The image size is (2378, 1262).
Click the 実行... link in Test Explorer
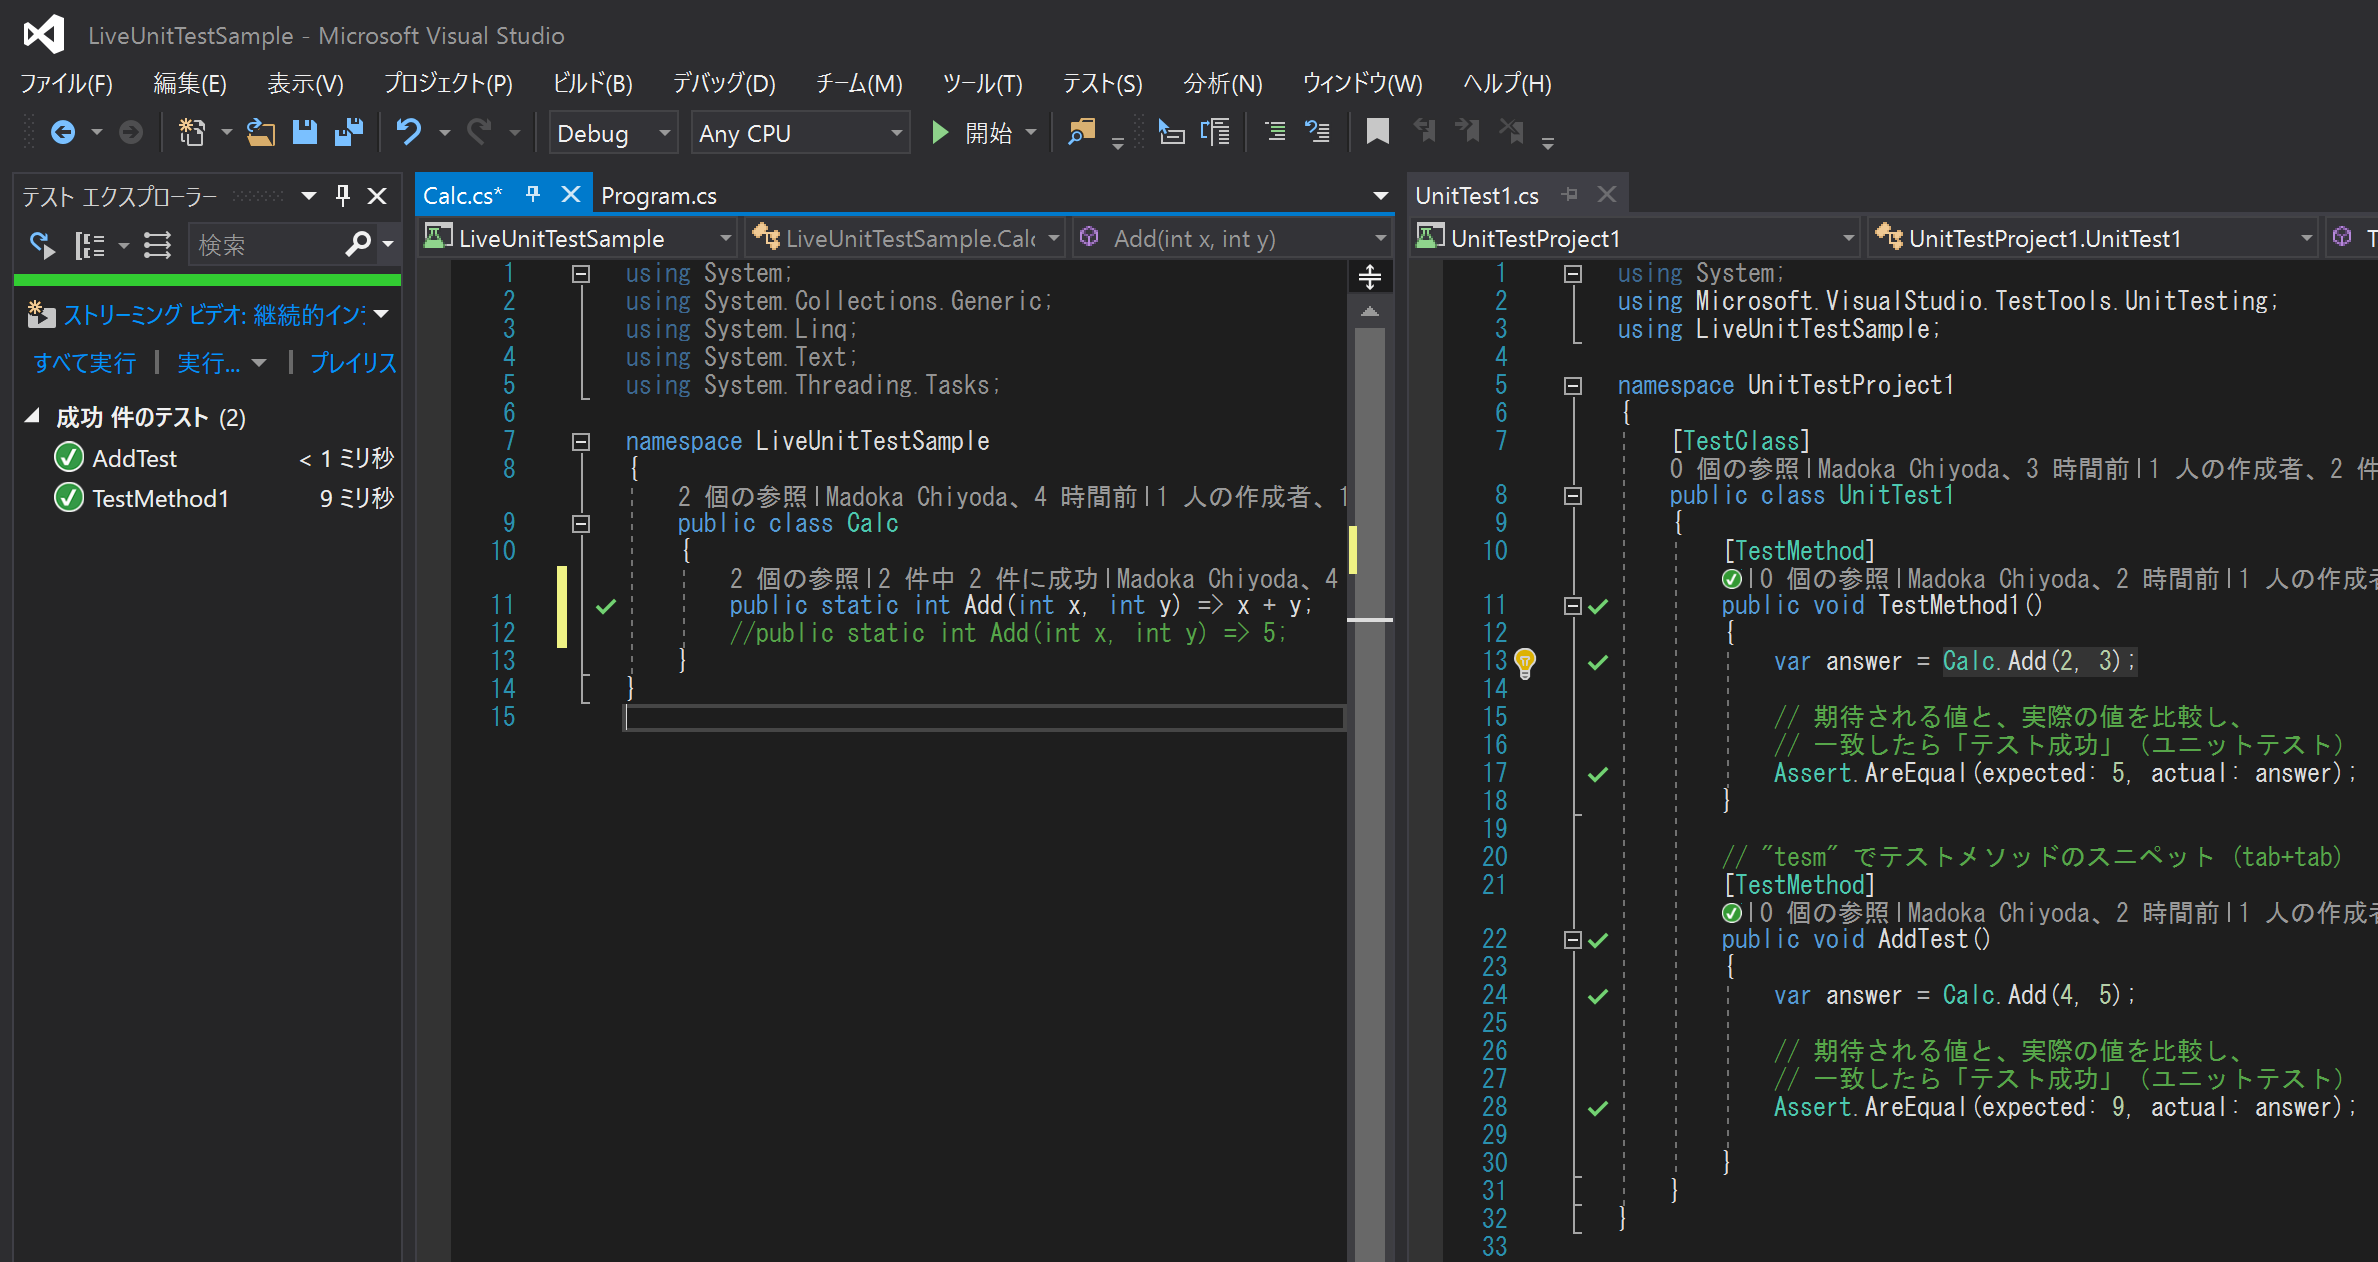click(208, 362)
